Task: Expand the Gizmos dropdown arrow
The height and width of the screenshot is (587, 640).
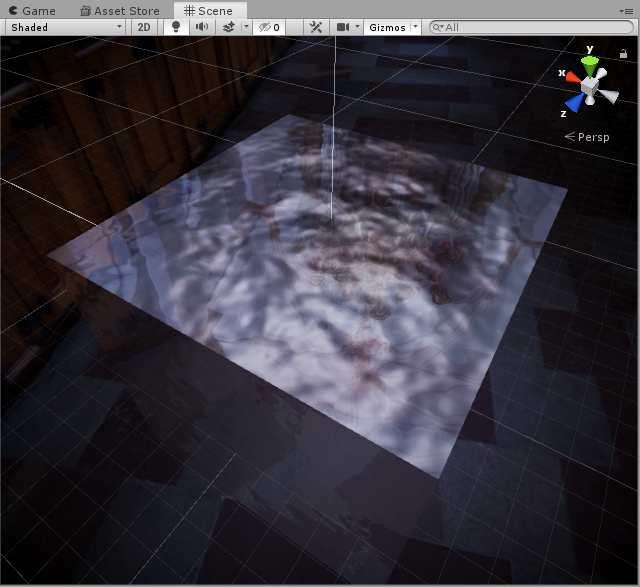Action: click(416, 27)
